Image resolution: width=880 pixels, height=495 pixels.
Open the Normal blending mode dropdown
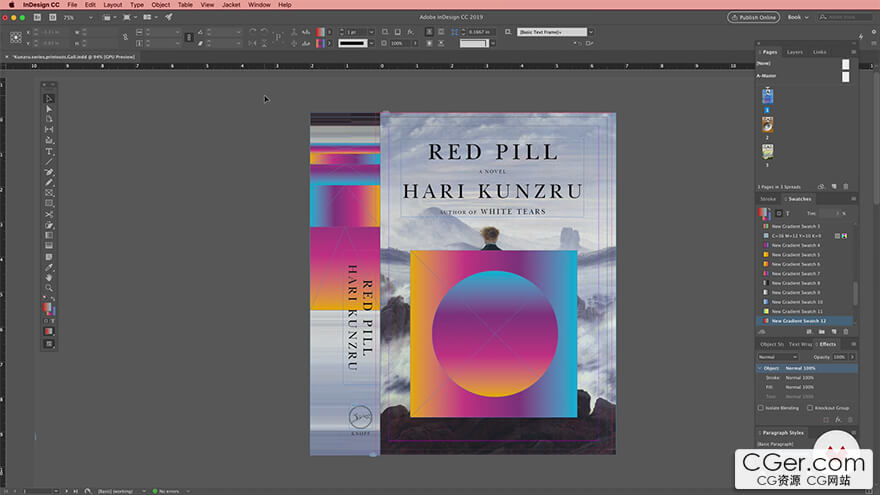point(778,357)
